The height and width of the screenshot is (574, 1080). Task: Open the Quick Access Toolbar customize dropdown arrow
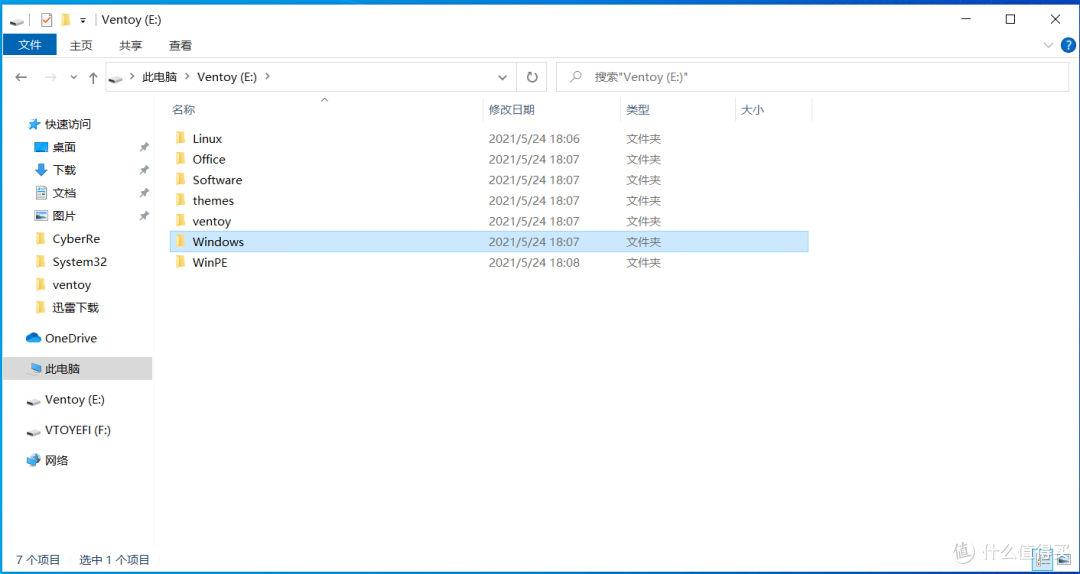click(x=83, y=21)
